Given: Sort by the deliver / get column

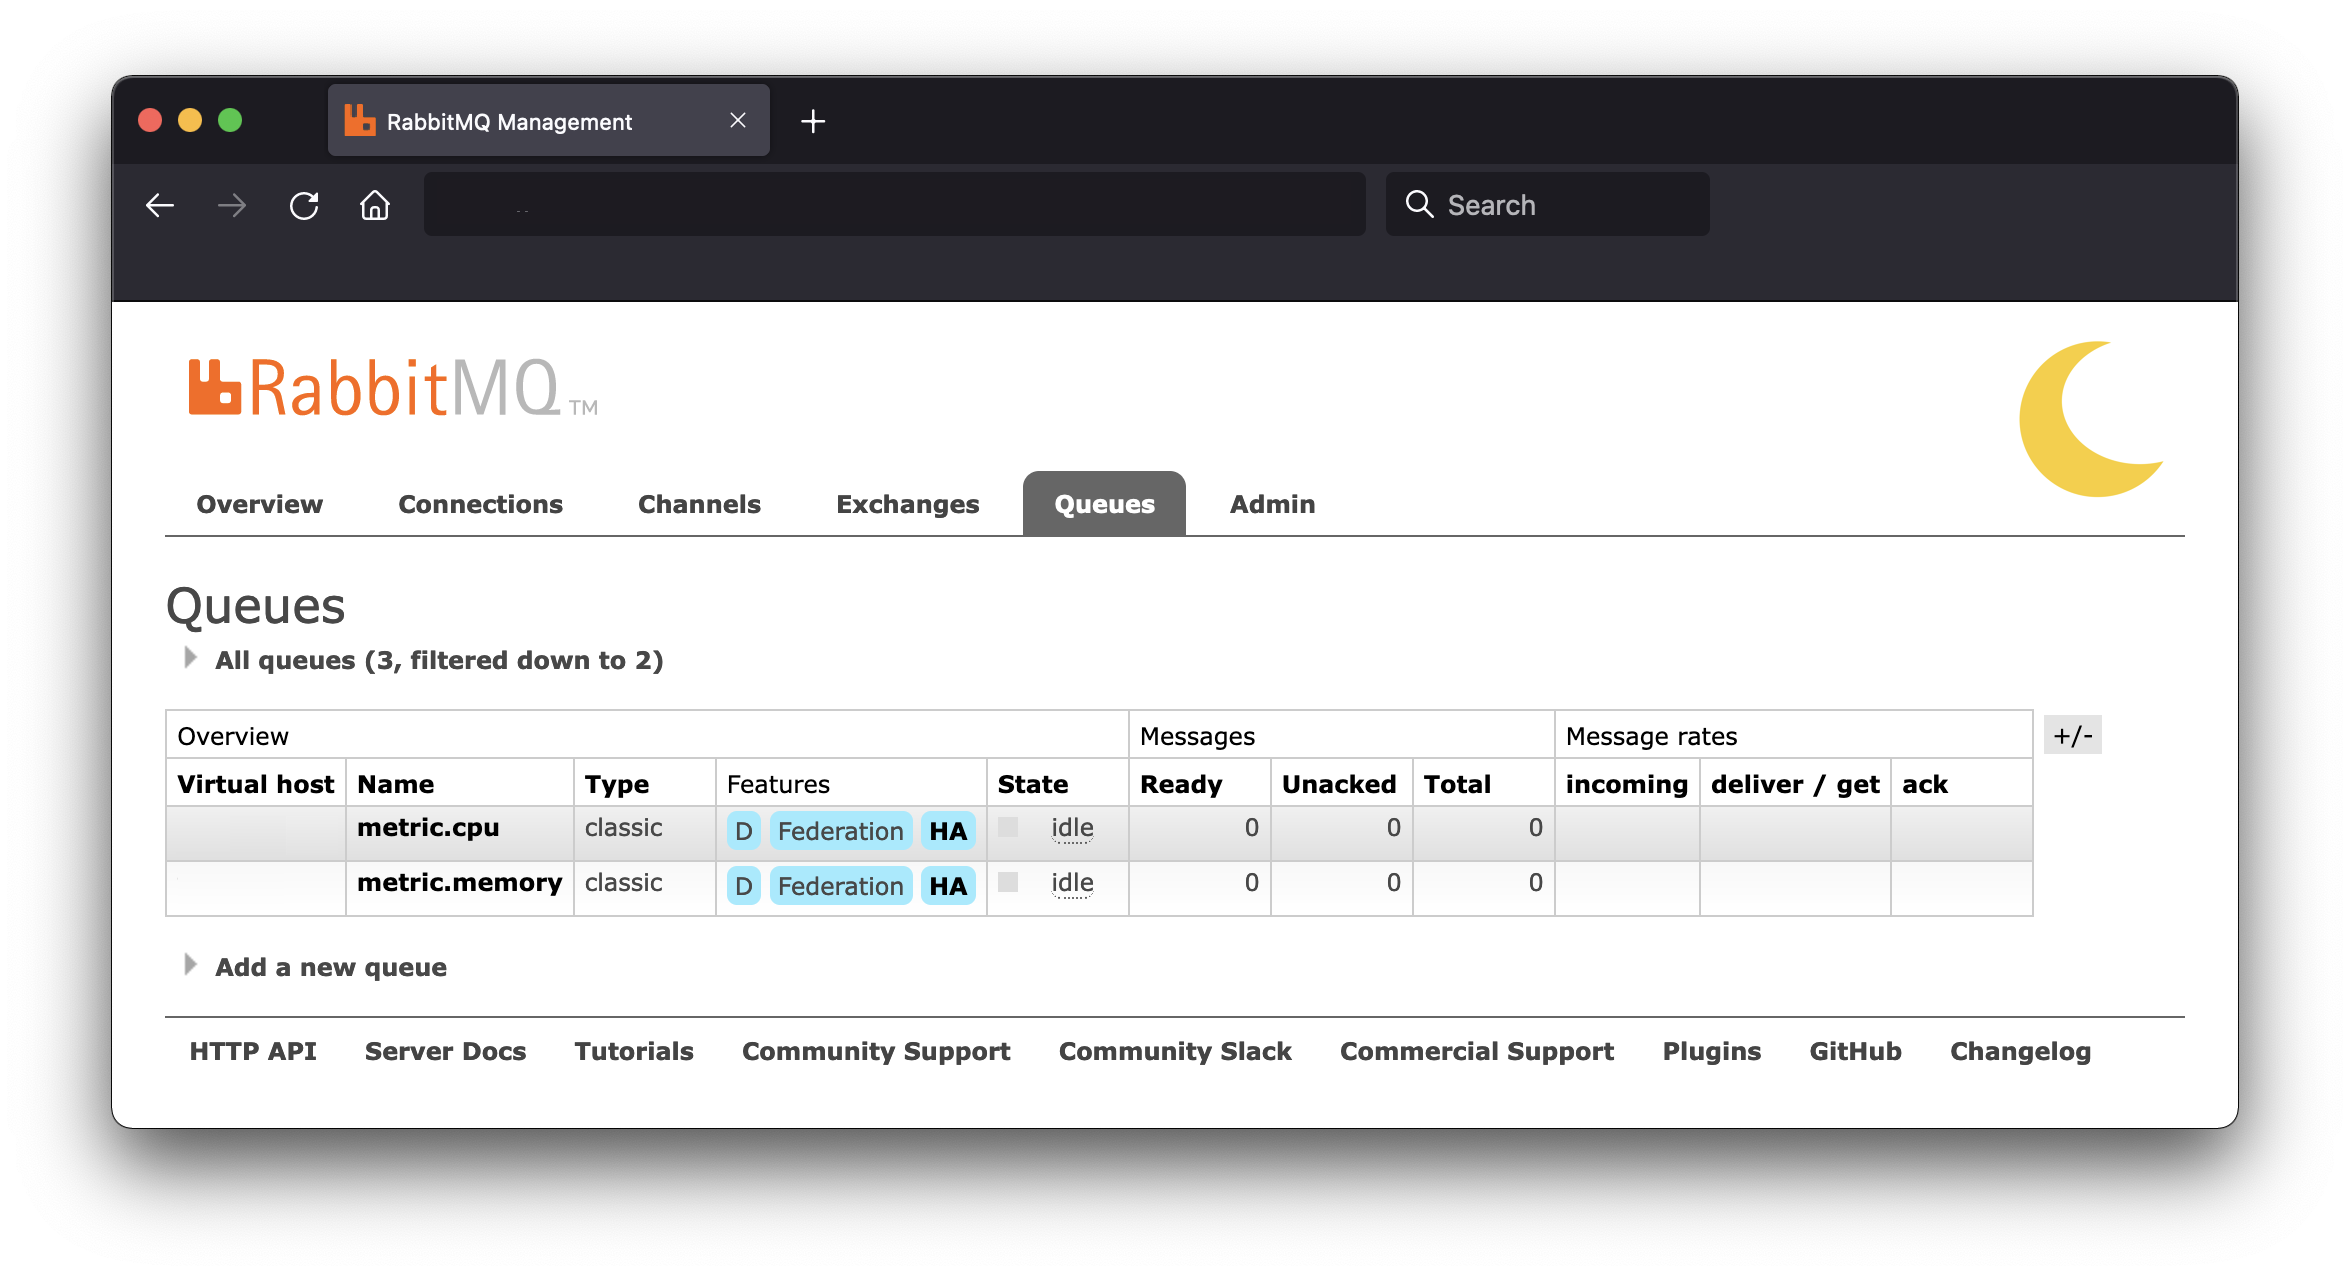Looking at the screenshot, I should (x=1795, y=785).
